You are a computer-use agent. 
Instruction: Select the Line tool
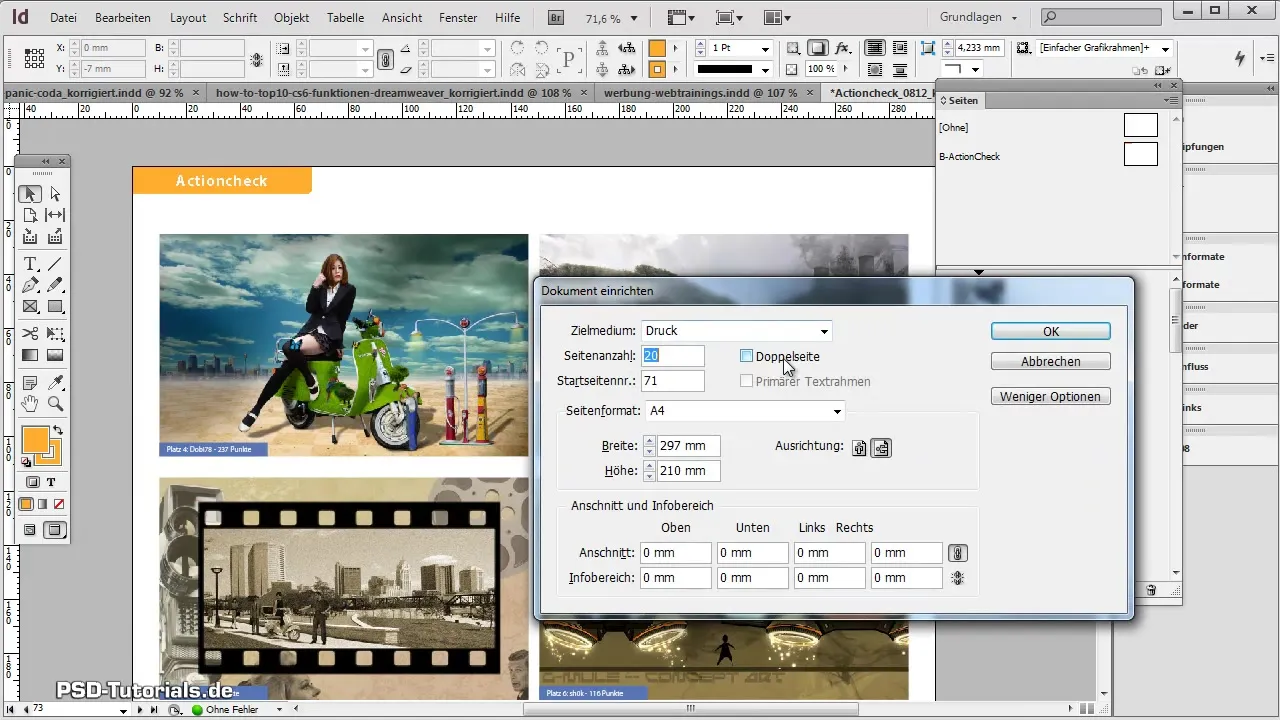point(55,264)
